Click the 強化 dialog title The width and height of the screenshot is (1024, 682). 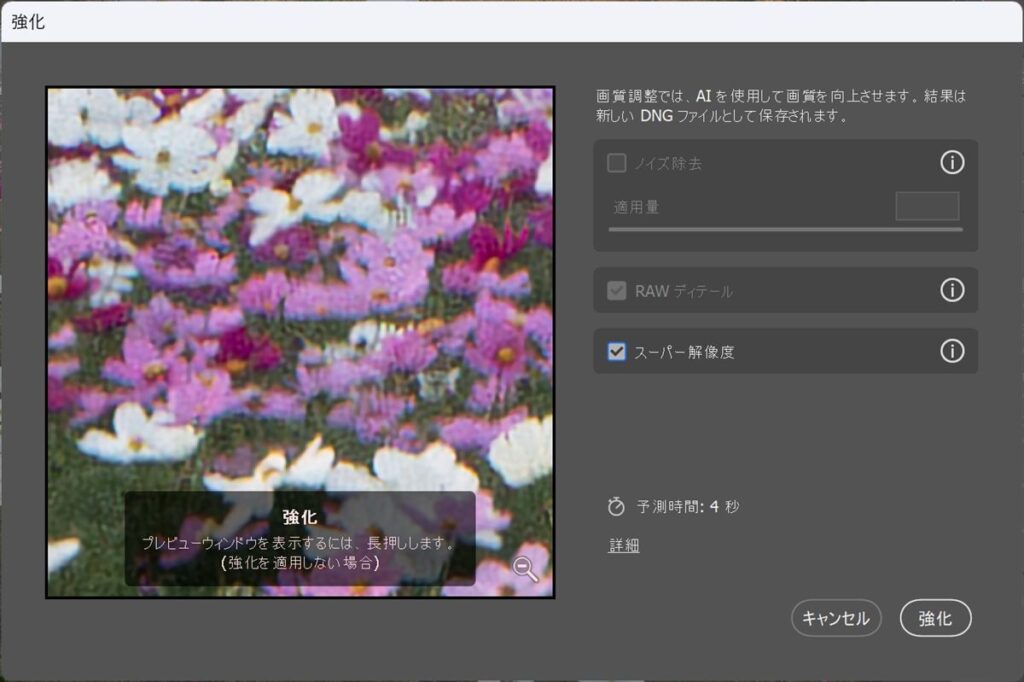(28, 22)
